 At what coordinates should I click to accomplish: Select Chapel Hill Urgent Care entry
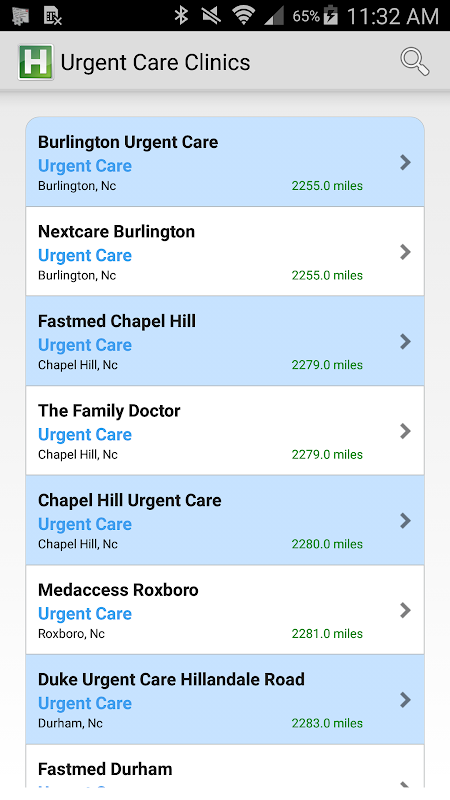point(225,520)
